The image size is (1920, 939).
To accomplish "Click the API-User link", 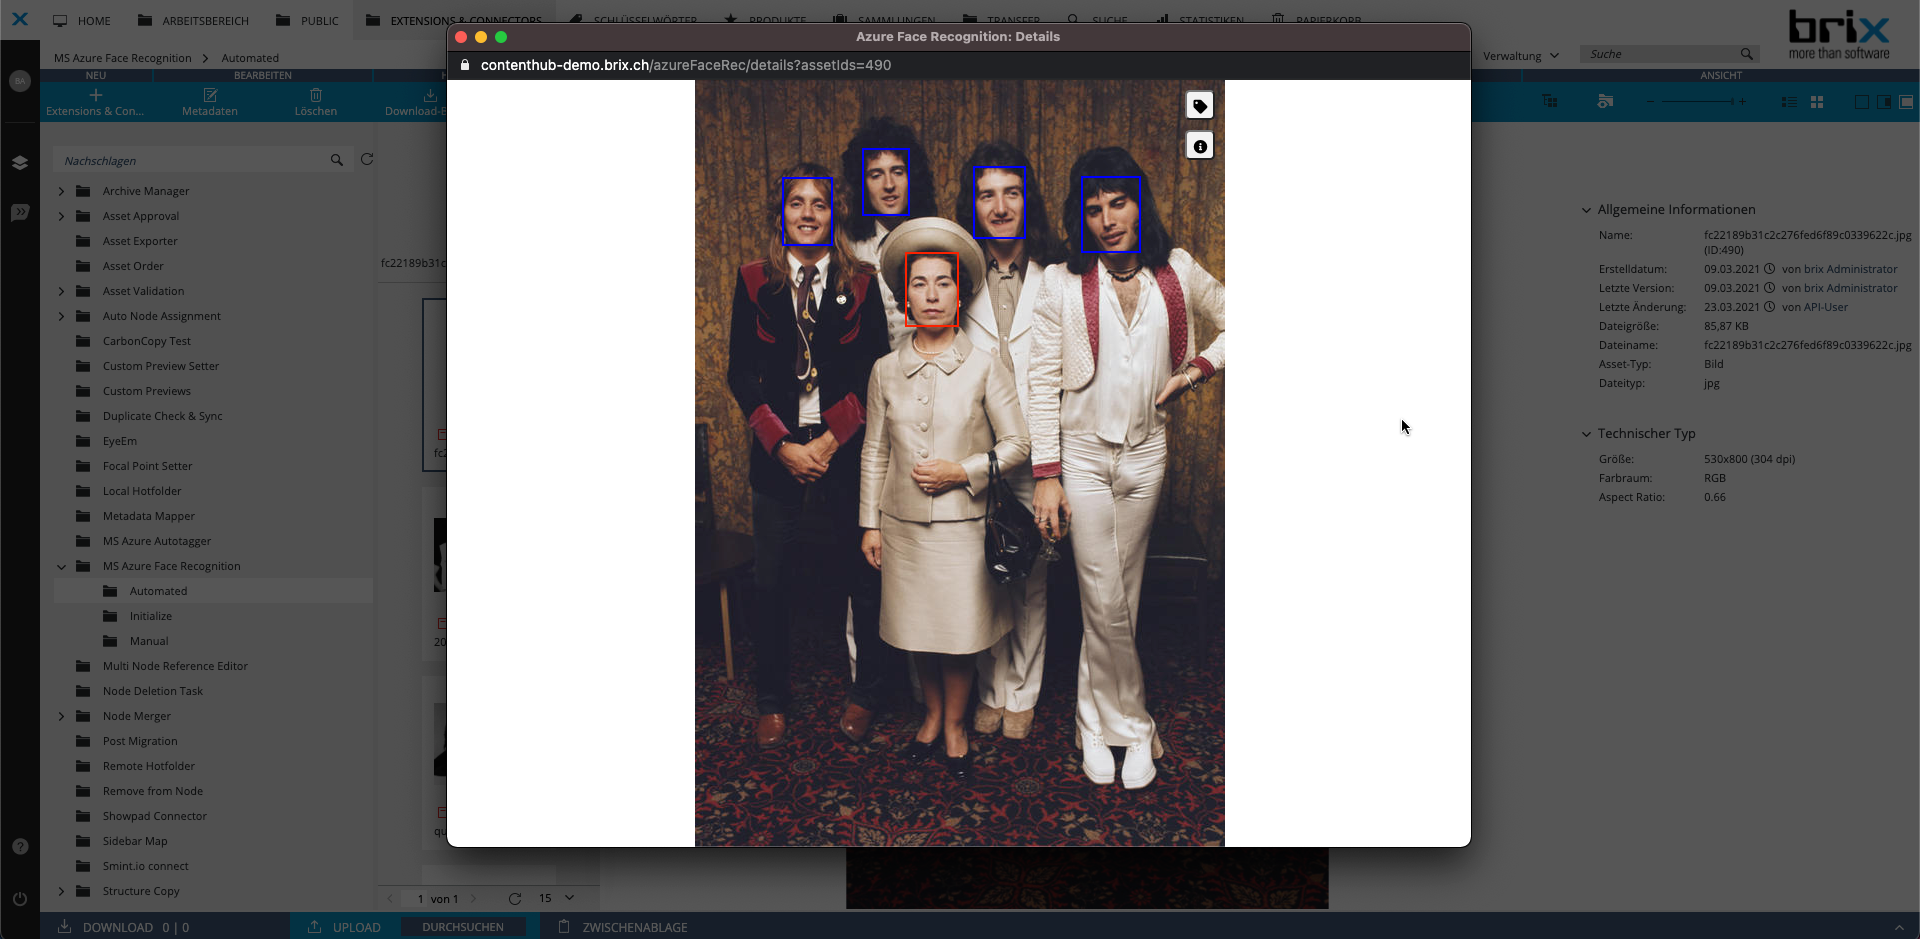I will pos(1826,307).
